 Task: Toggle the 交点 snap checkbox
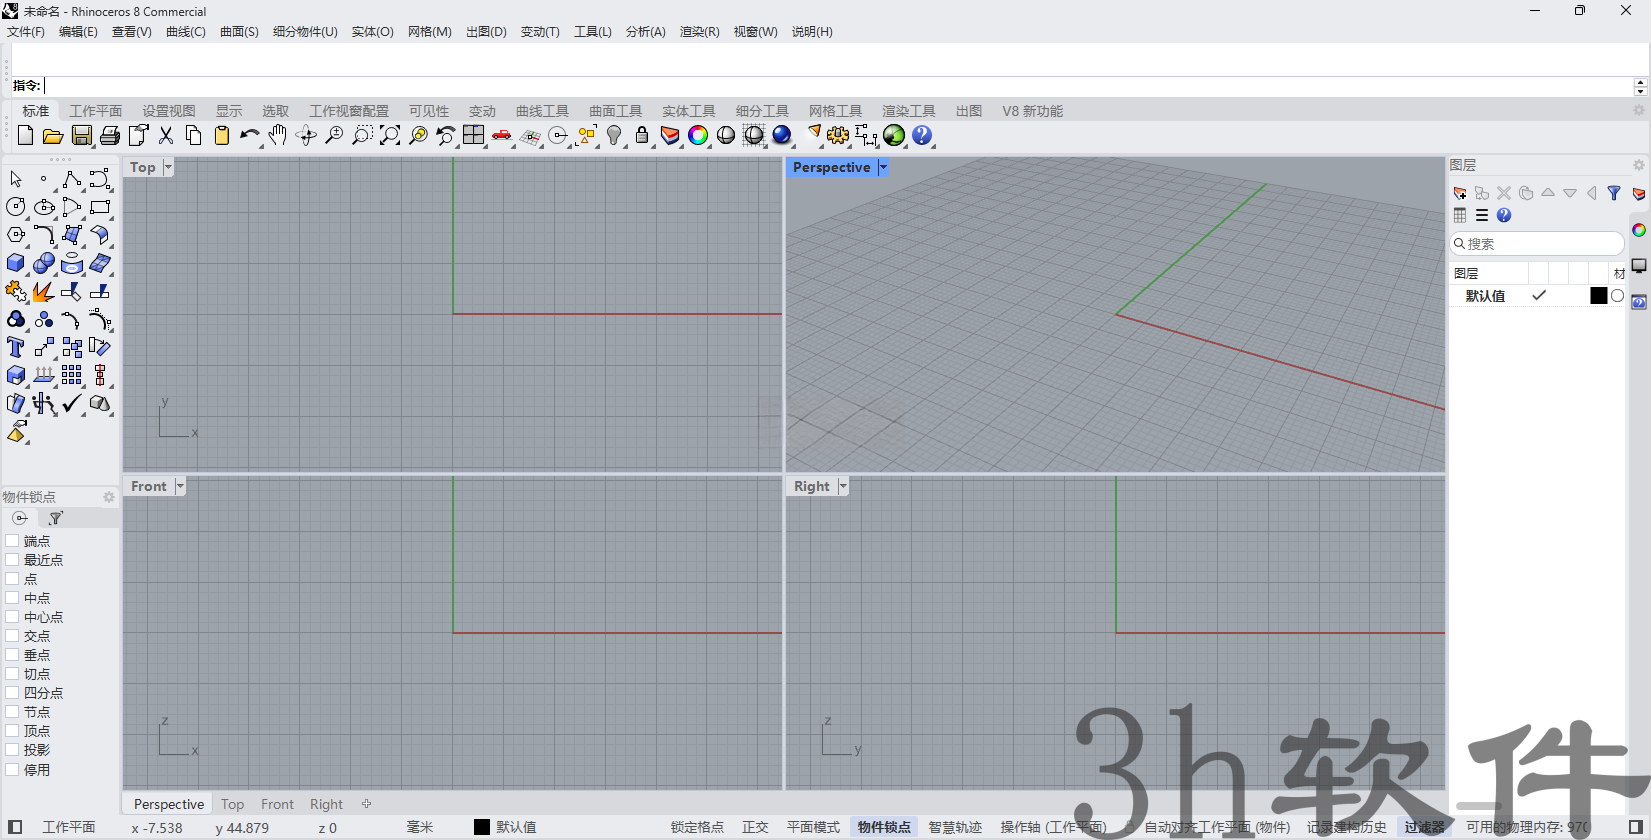click(x=13, y=636)
